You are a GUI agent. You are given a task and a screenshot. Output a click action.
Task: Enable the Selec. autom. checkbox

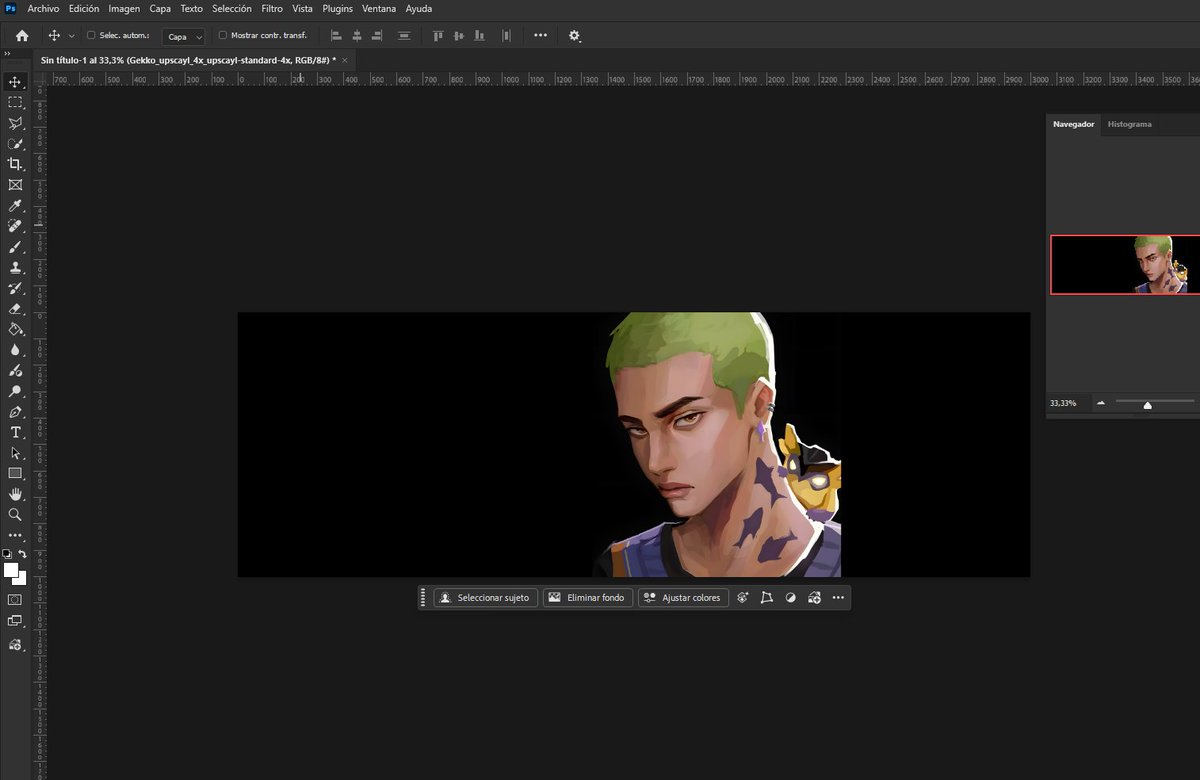(91, 35)
